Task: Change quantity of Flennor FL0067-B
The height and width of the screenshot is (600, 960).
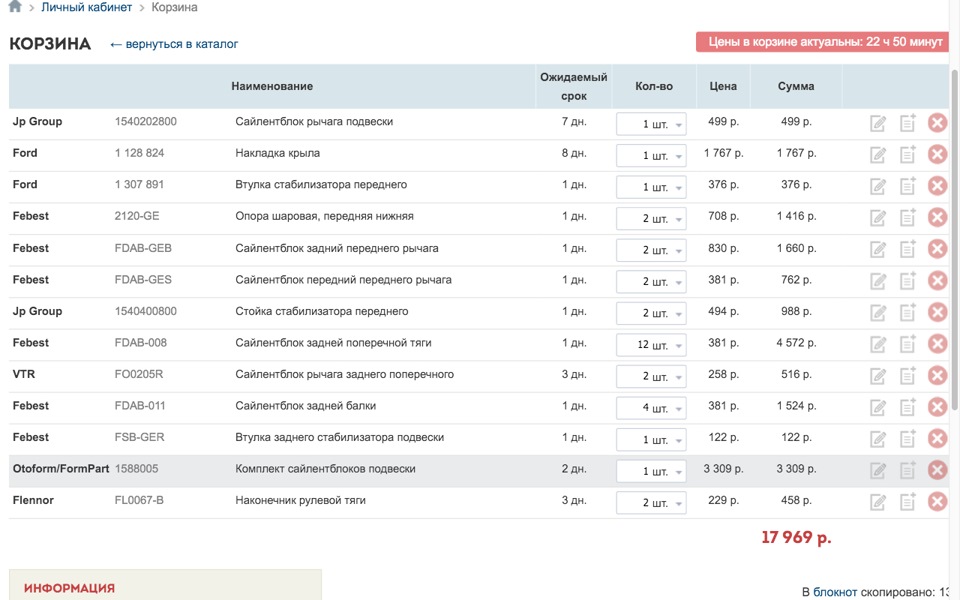Action: (x=651, y=503)
